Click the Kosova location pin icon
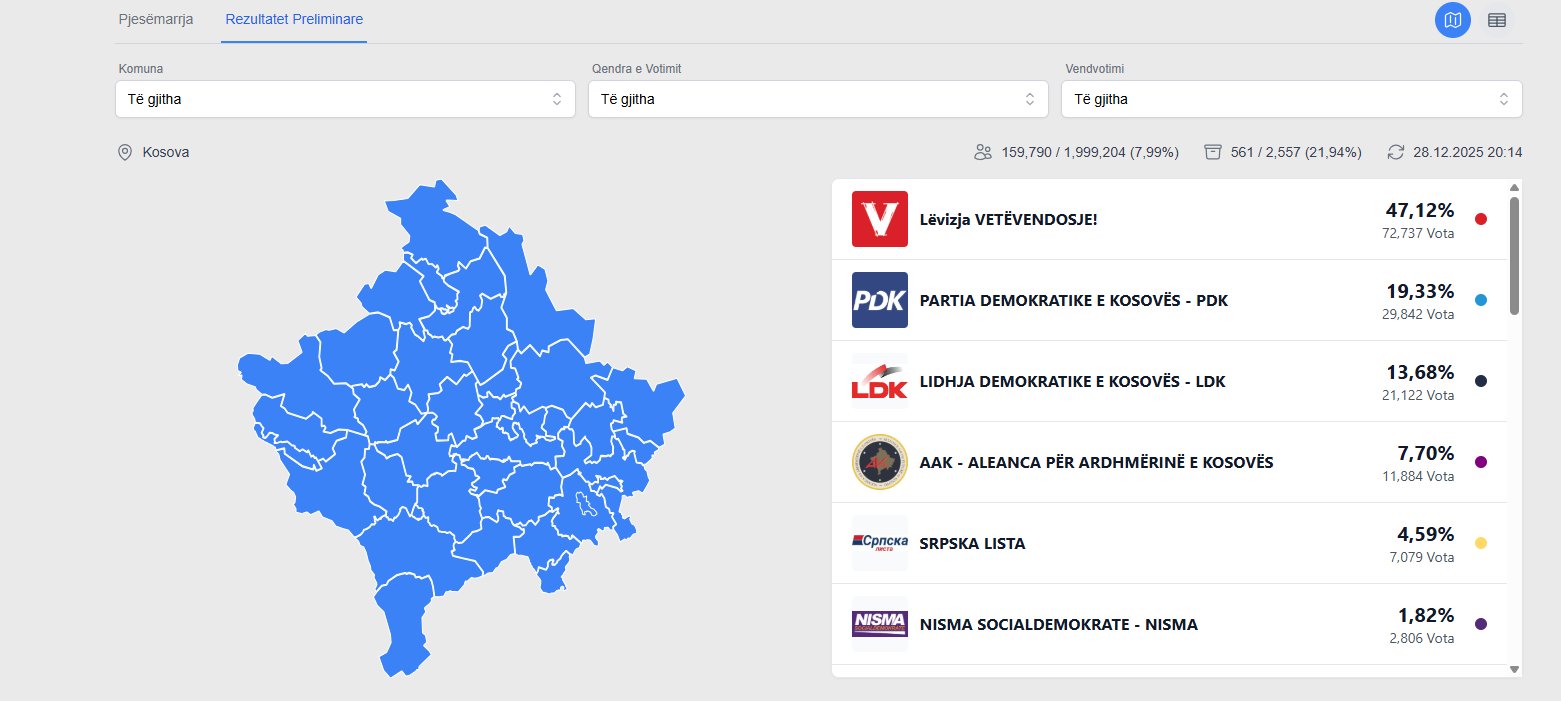The image size is (1561, 701). tap(125, 152)
